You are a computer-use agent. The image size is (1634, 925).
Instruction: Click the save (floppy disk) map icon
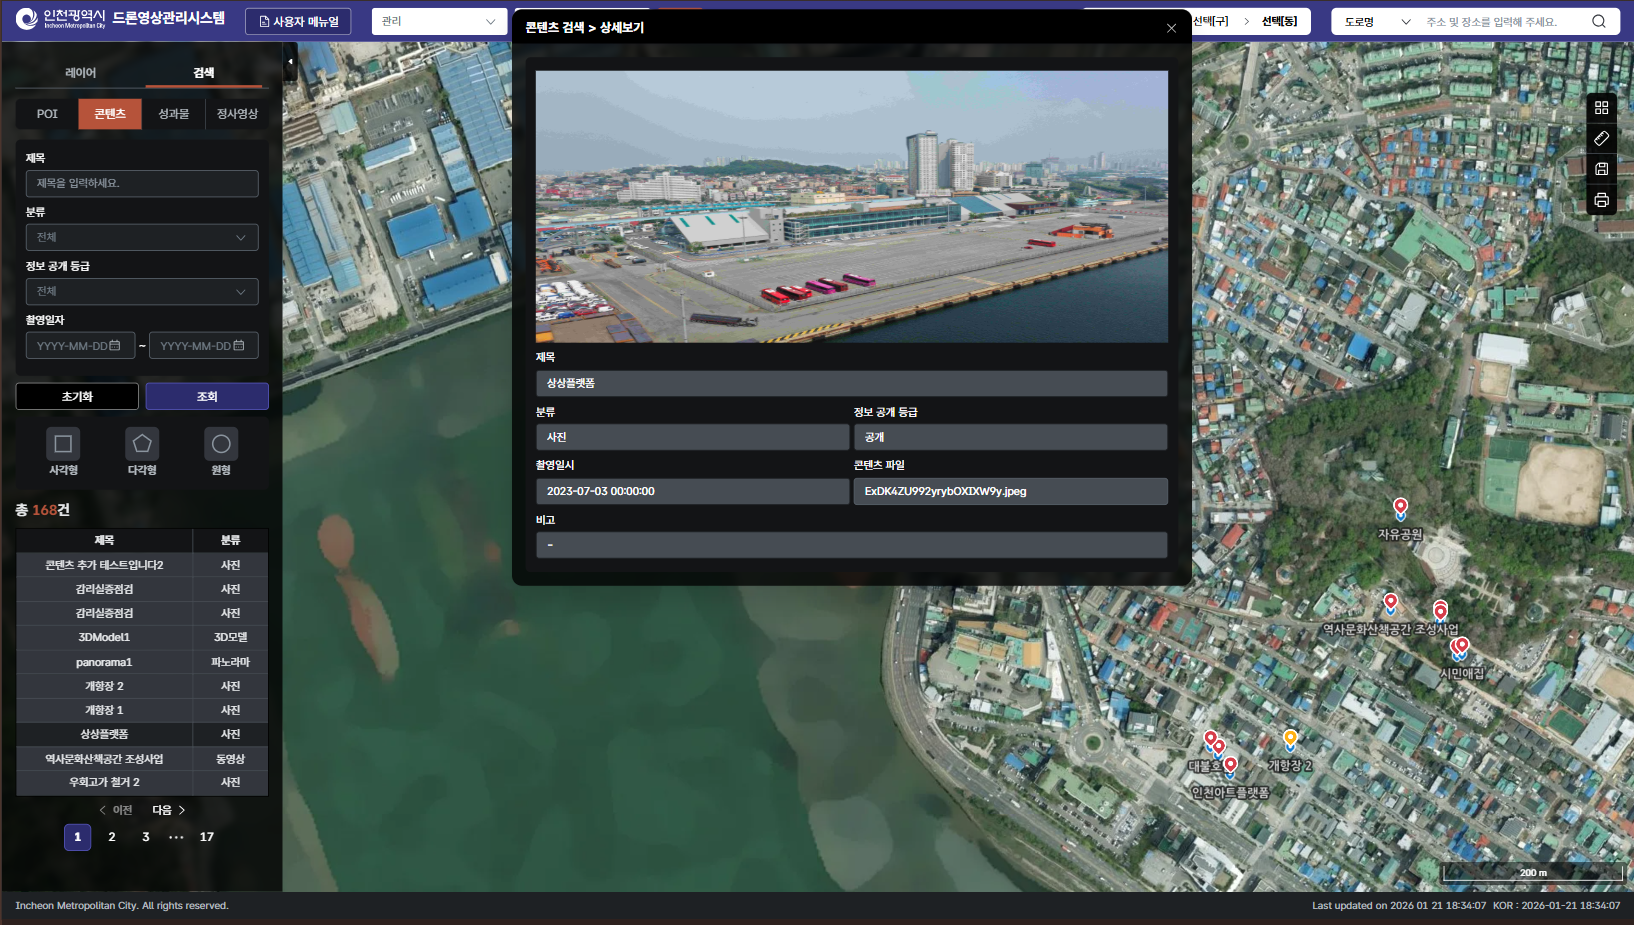pyautogui.click(x=1601, y=169)
